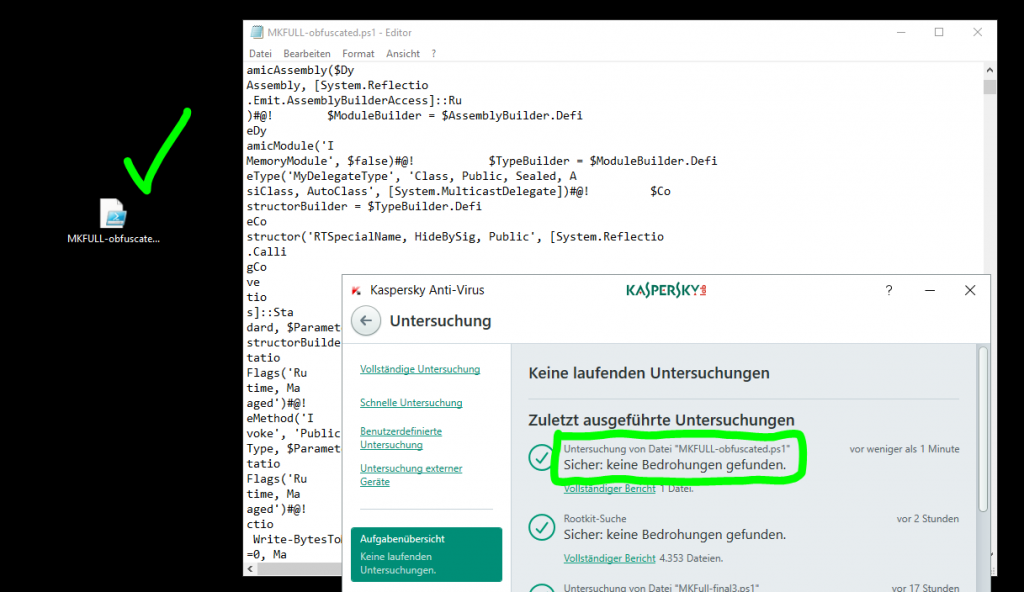
Task: Click the Editor scroll up arrow
Action: pyautogui.click(x=990, y=69)
